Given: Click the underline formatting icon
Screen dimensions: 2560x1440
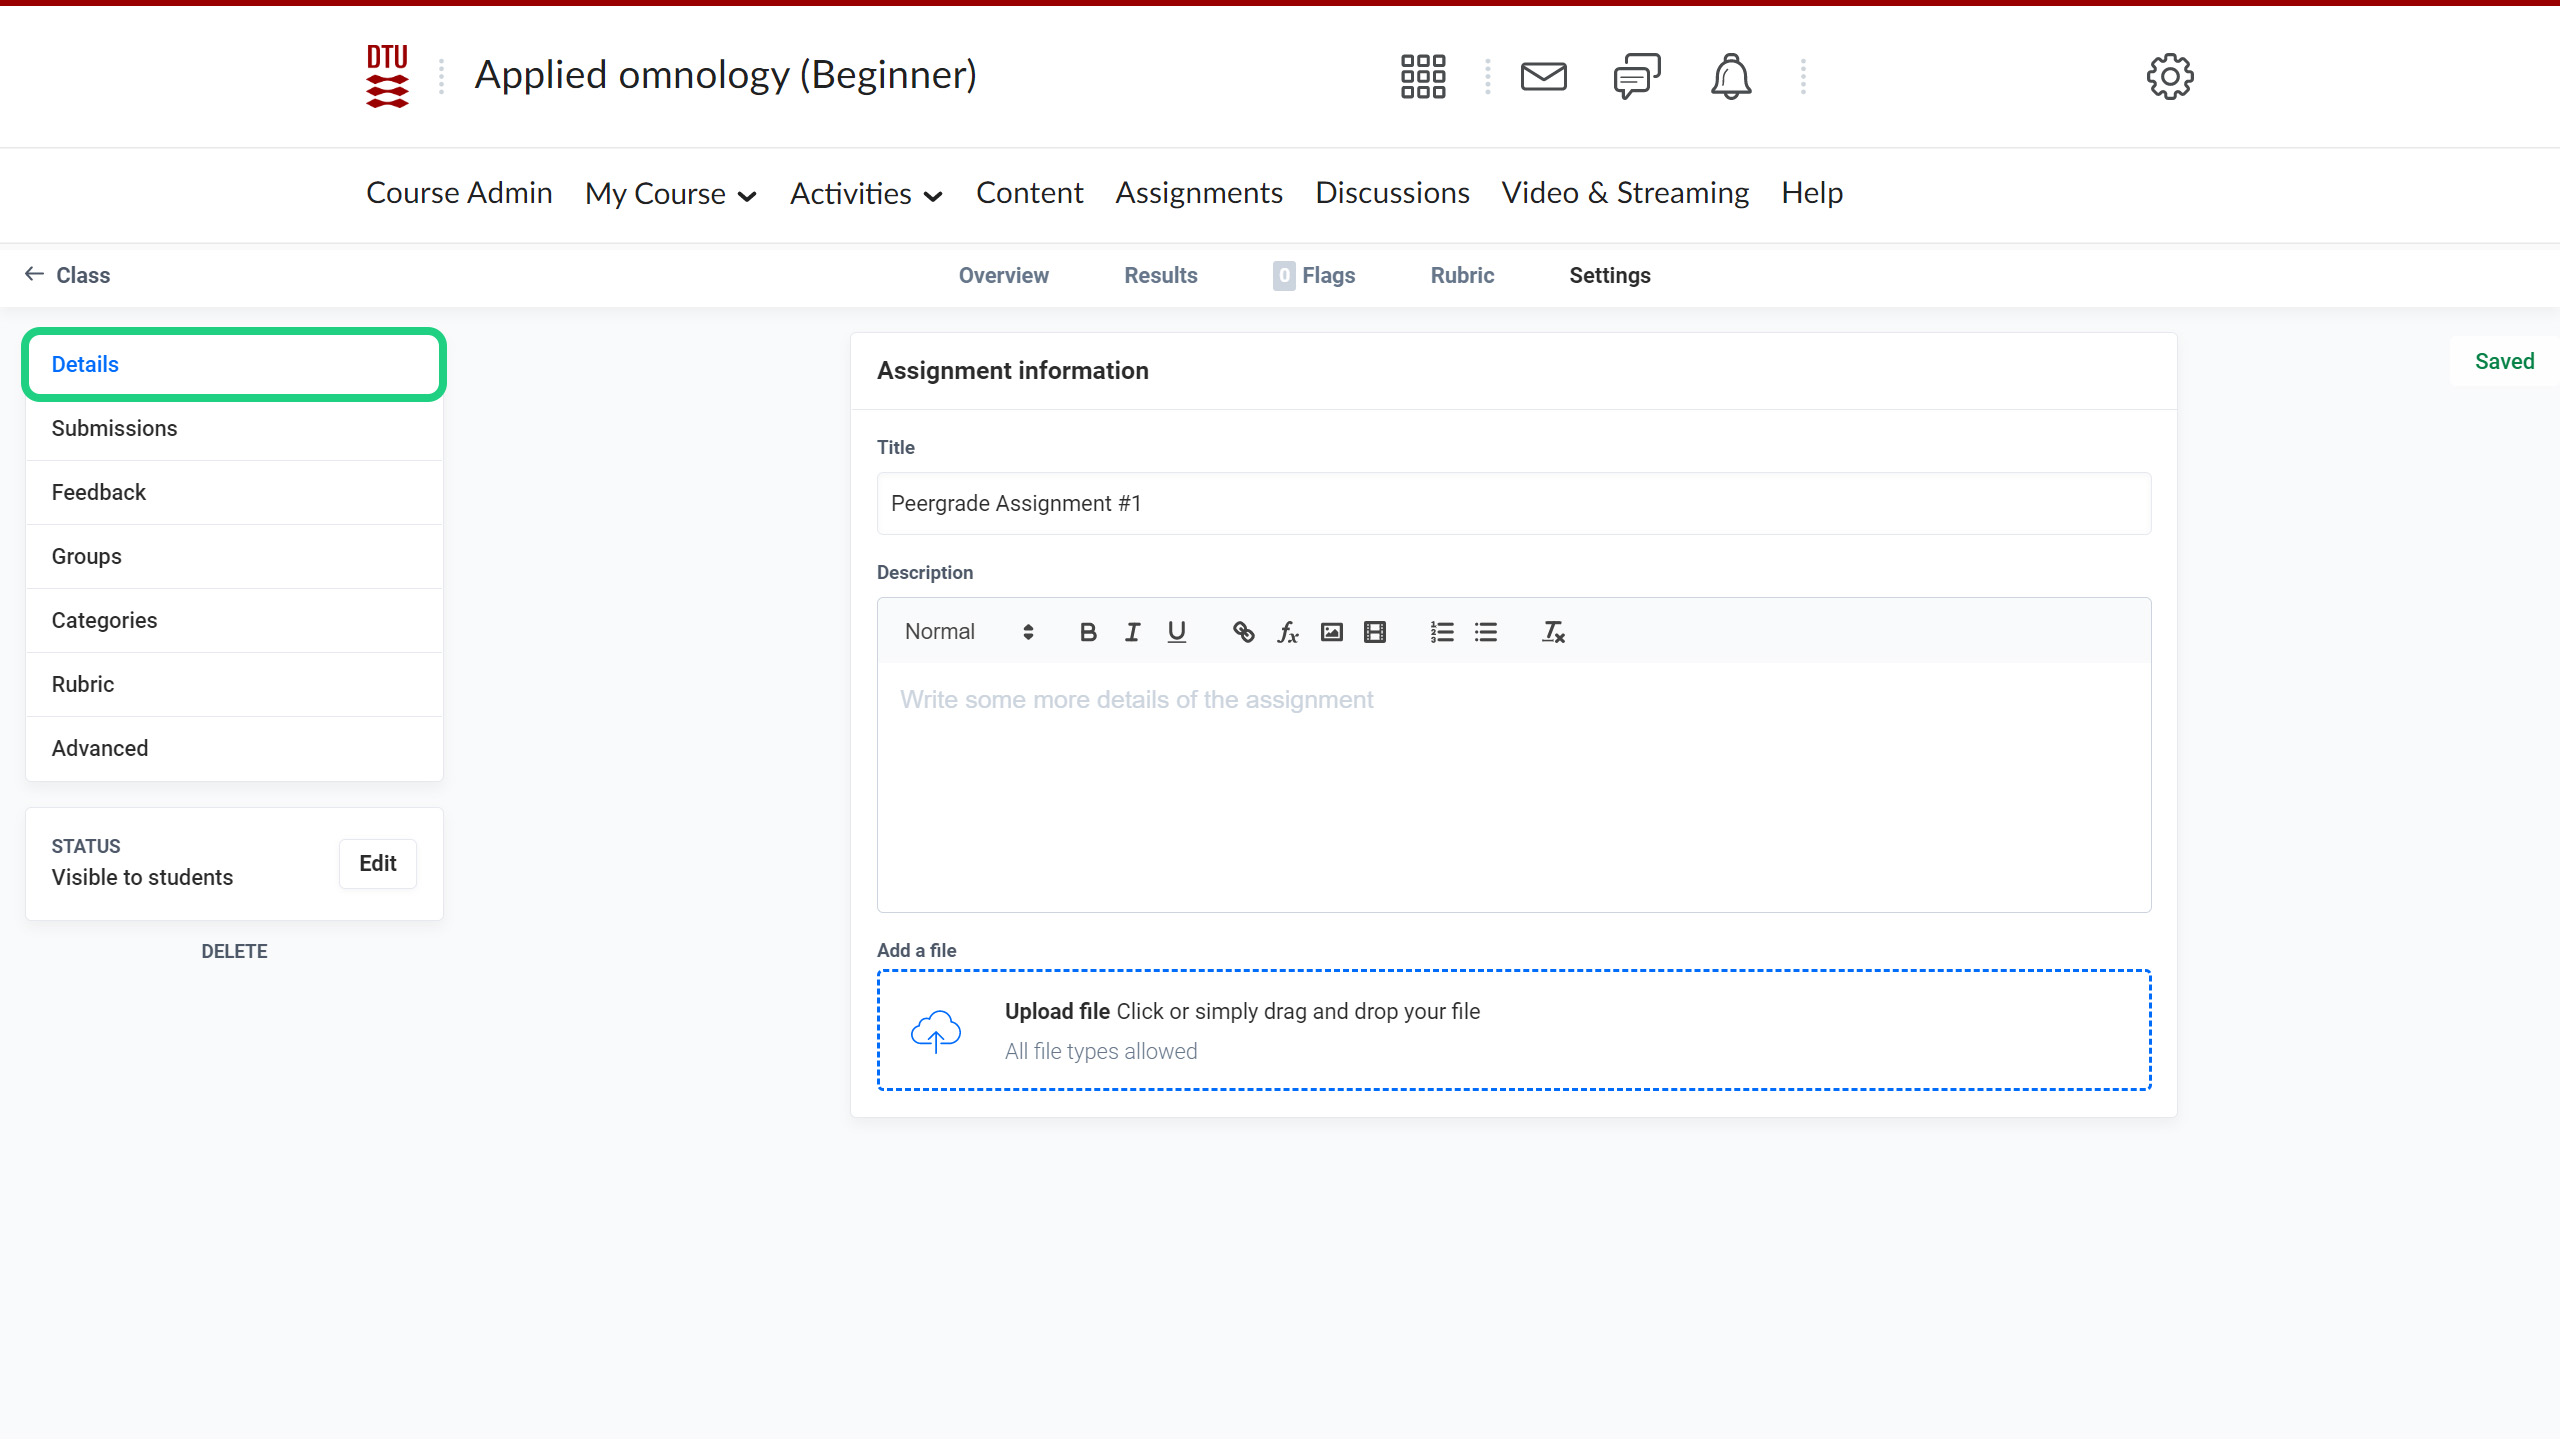Looking at the screenshot, I should [x=1176, y=632].
